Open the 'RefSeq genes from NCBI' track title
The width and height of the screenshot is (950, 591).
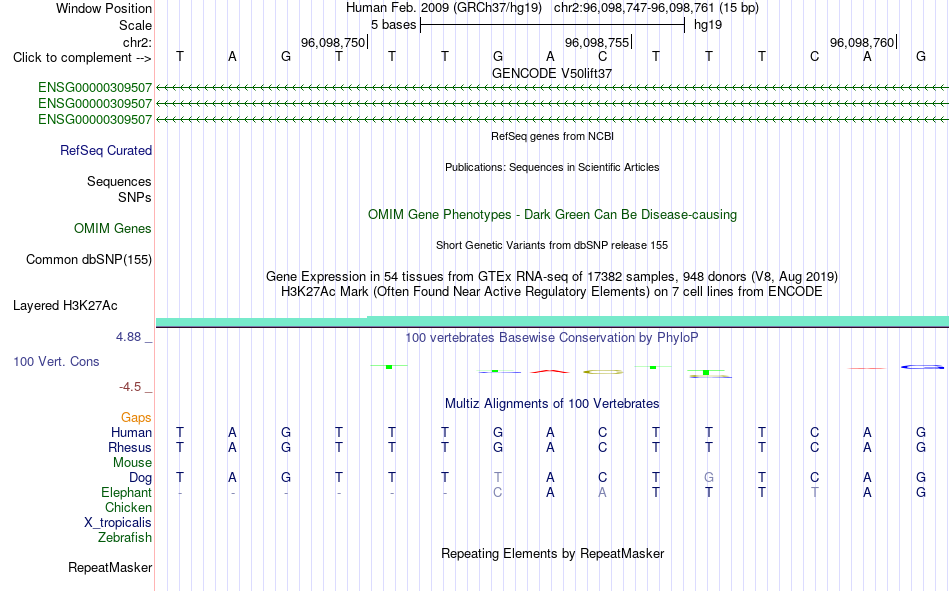552,136
